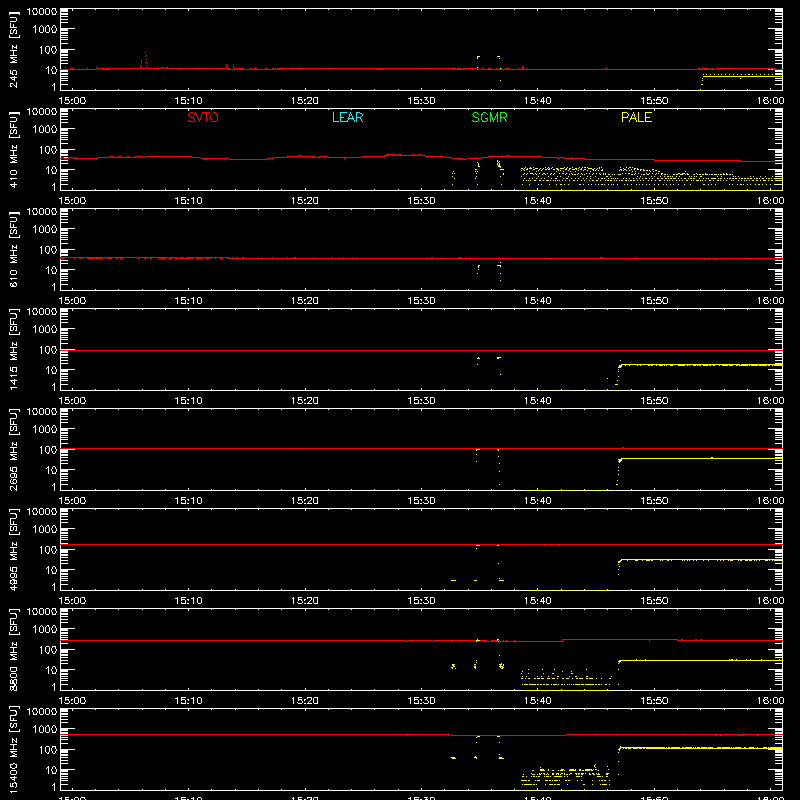This screenshot has width=800, height=800.
Task: Click the yellow PALE station label
Action: [x=636, y=117]
